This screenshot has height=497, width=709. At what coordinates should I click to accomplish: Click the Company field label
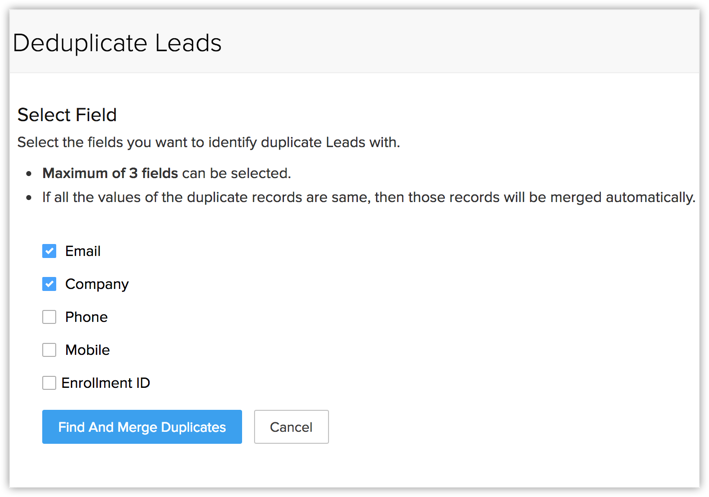click(x=97, y=284)
